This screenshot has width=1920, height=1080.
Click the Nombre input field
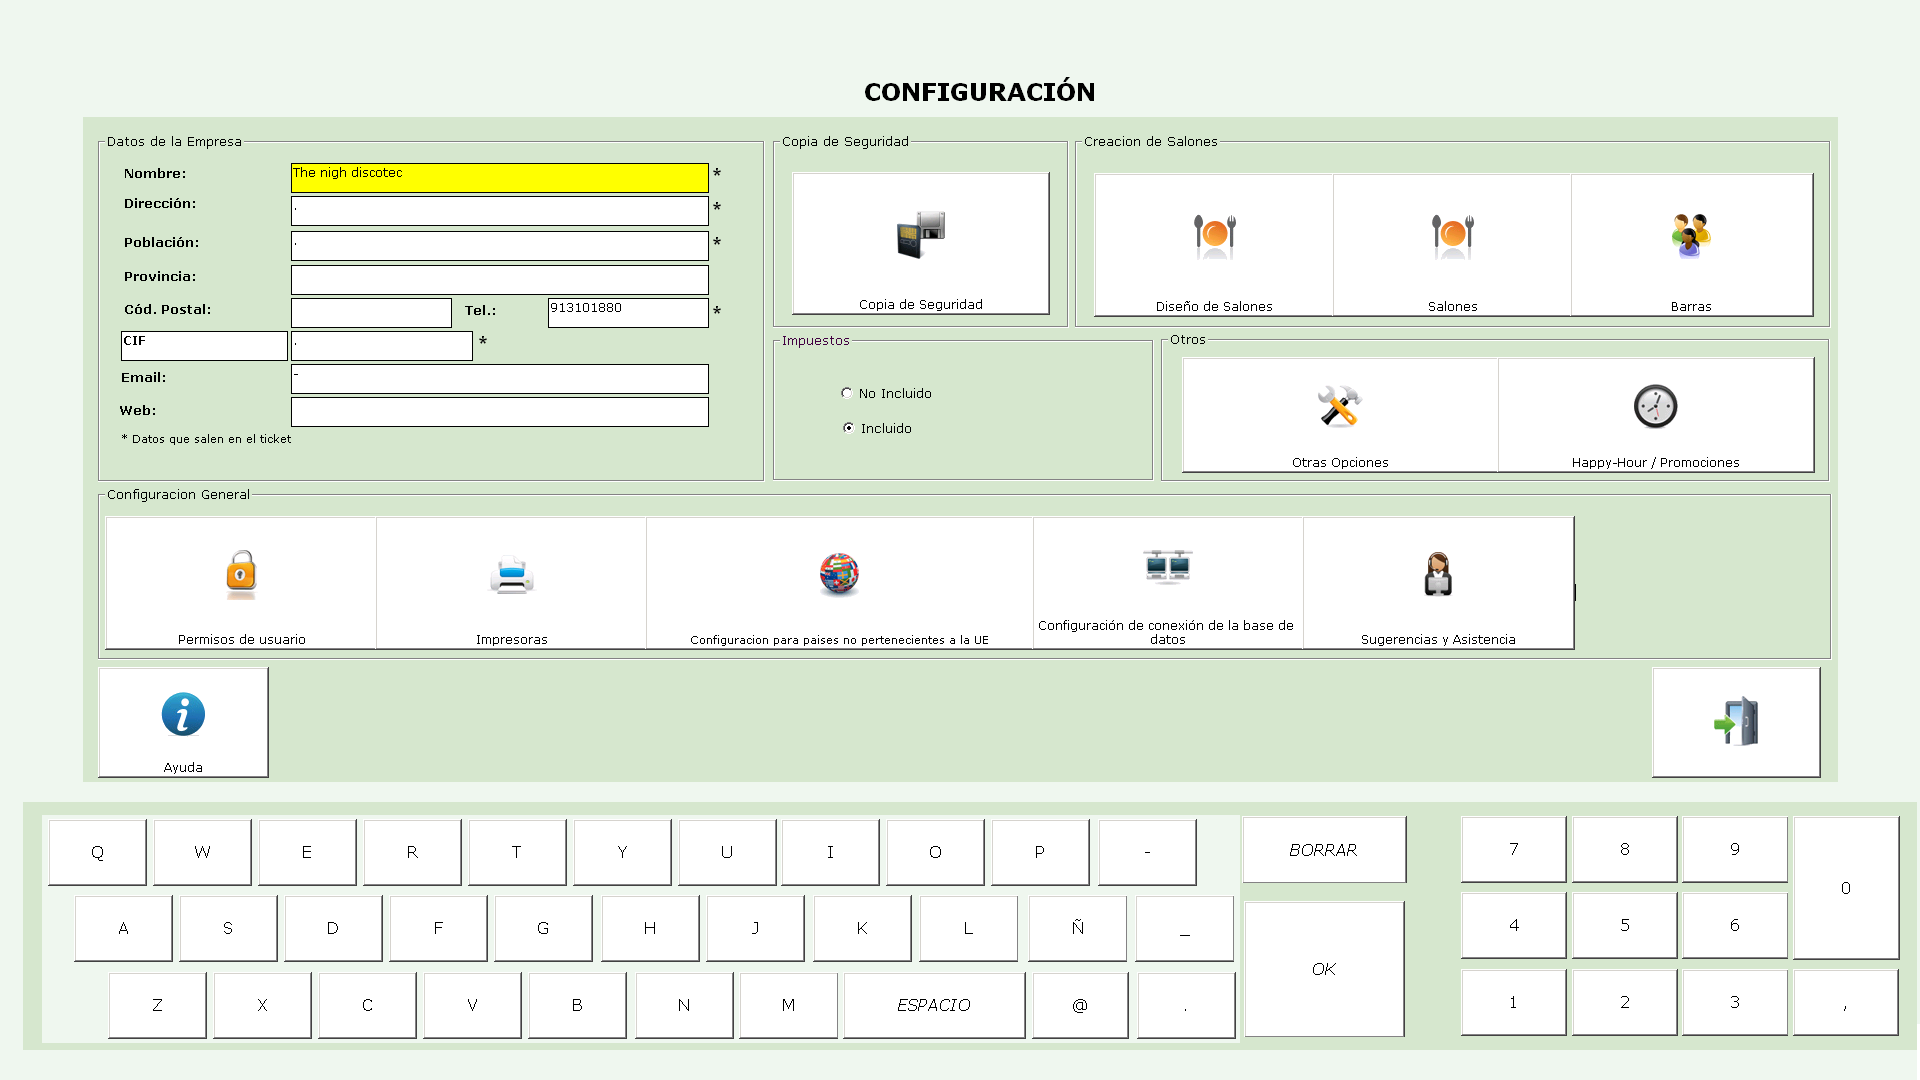pos(499,178)
